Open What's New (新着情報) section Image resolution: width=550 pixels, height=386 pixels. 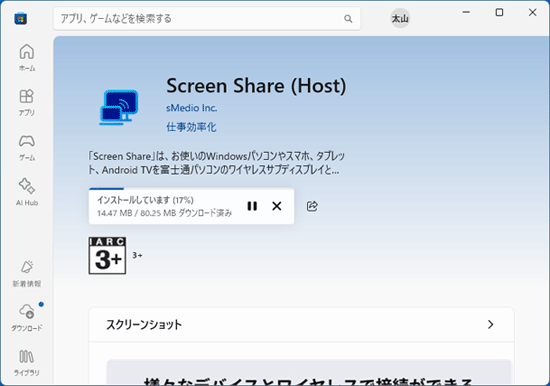(x=27, y=273)
